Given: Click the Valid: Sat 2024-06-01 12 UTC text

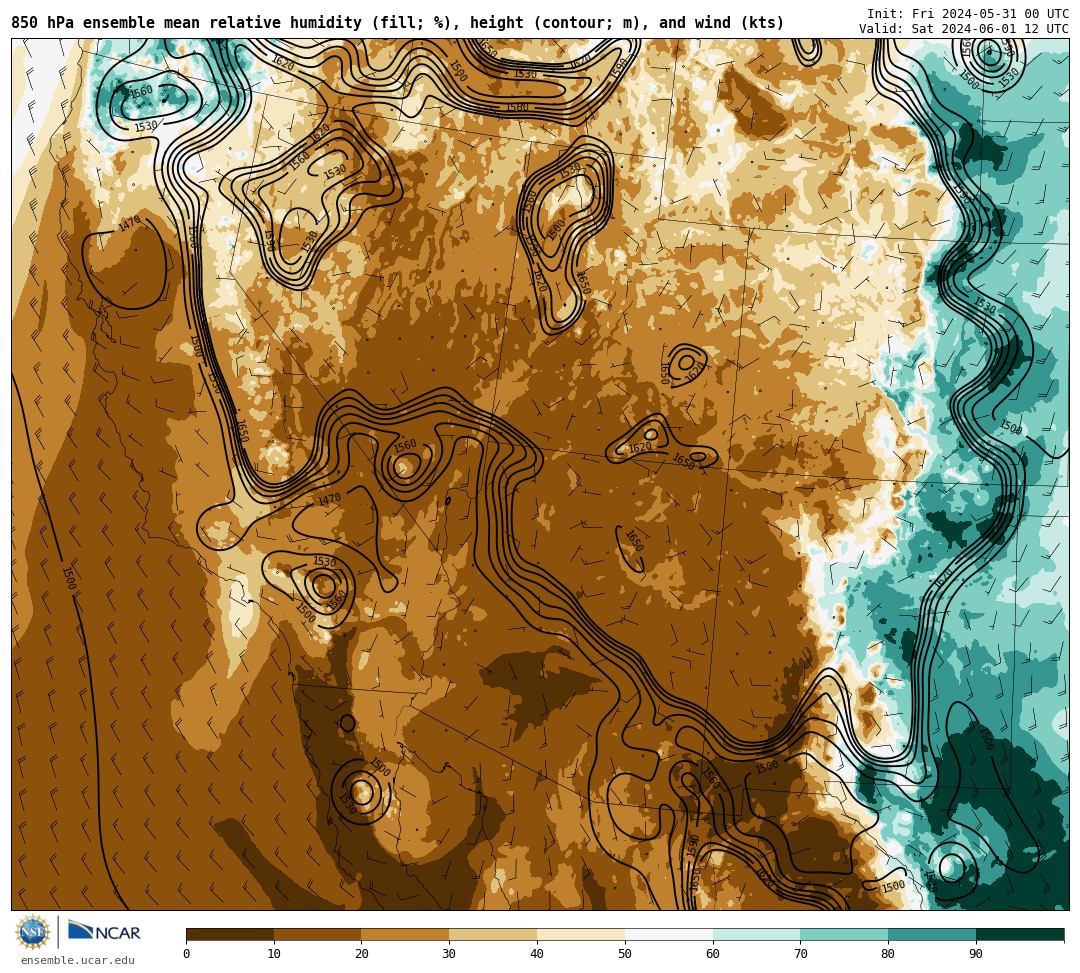Looking at the screenshot, I should click(x=964, y=29).
